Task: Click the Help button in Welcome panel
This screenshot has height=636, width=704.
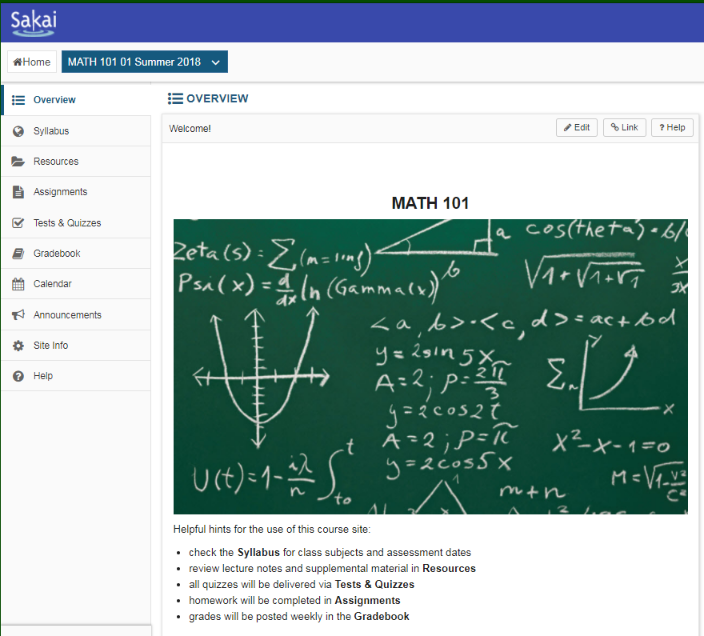Action: pyautogui.click(x=673, y=127)
